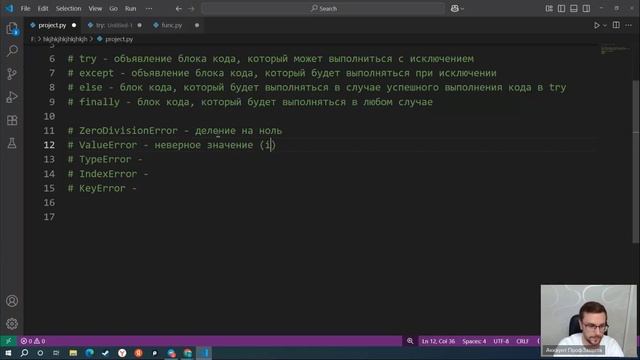Click the title bar Search box
This screenshot has height=360, width=640.
click(x=324, y=9)
